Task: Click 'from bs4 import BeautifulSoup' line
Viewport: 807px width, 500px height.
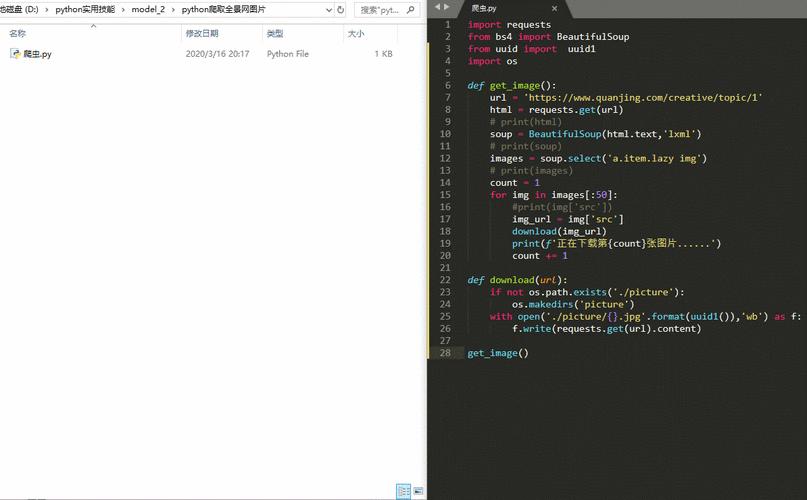Action: click(548, 37)
